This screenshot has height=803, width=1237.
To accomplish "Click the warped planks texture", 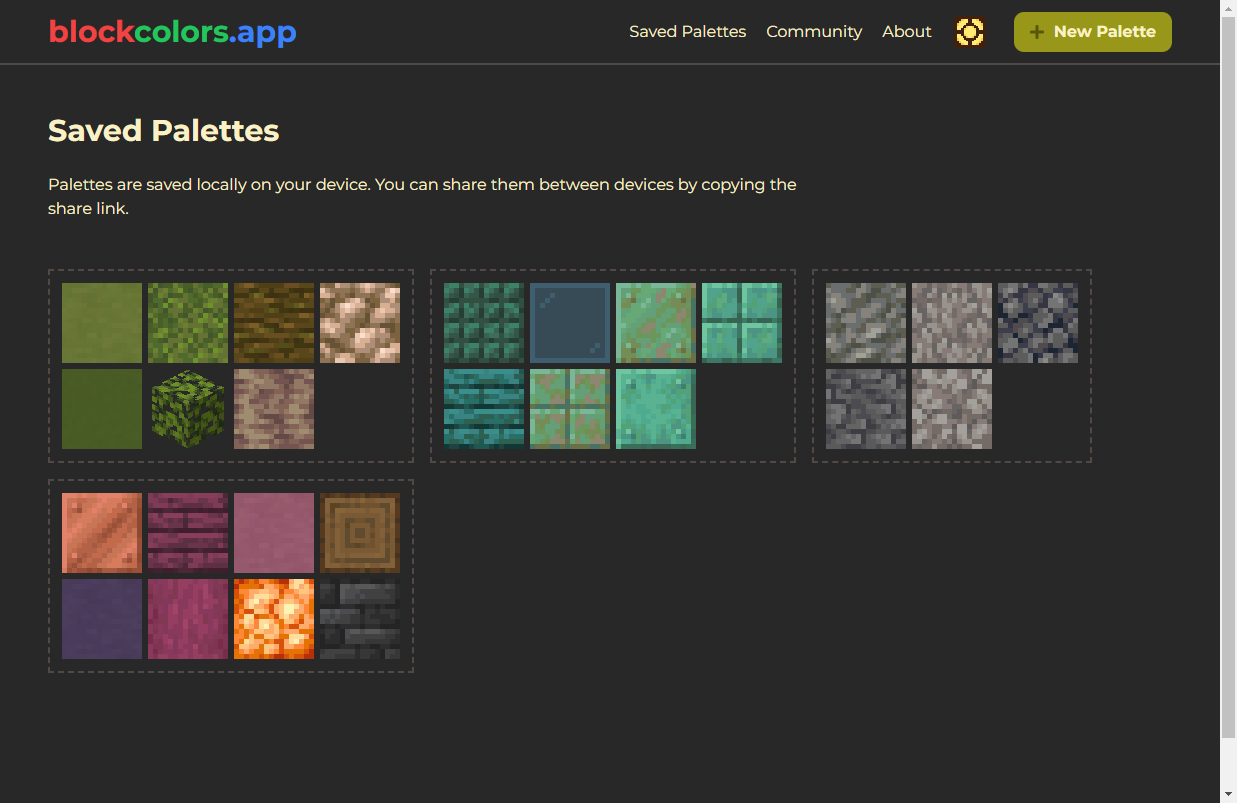I will pos(483,408).
